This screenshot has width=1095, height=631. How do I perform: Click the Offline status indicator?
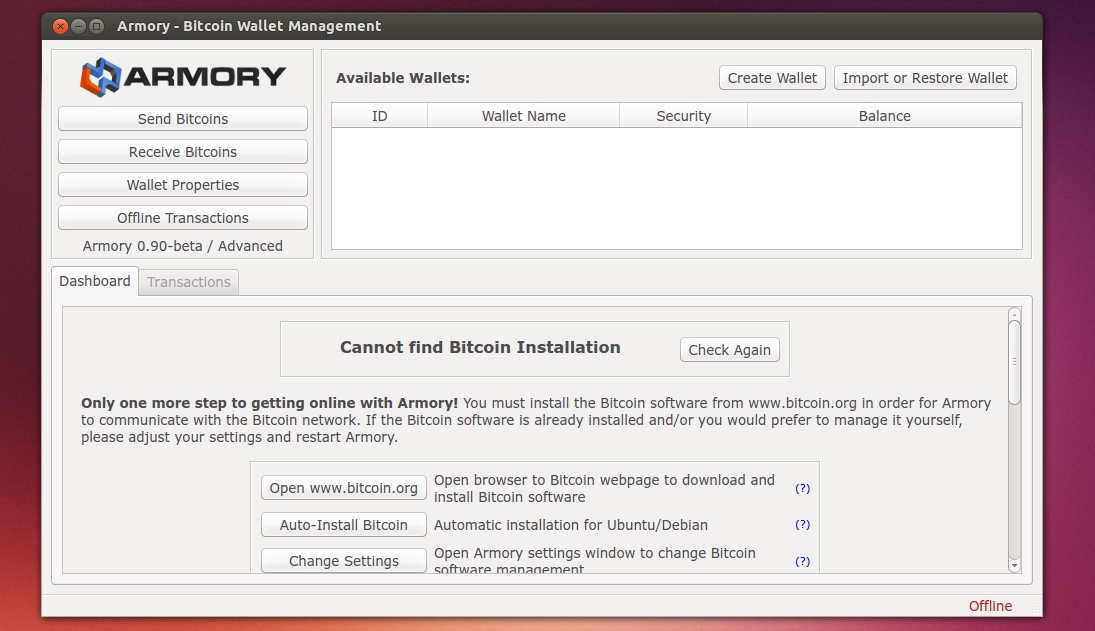tap(990, 606)
